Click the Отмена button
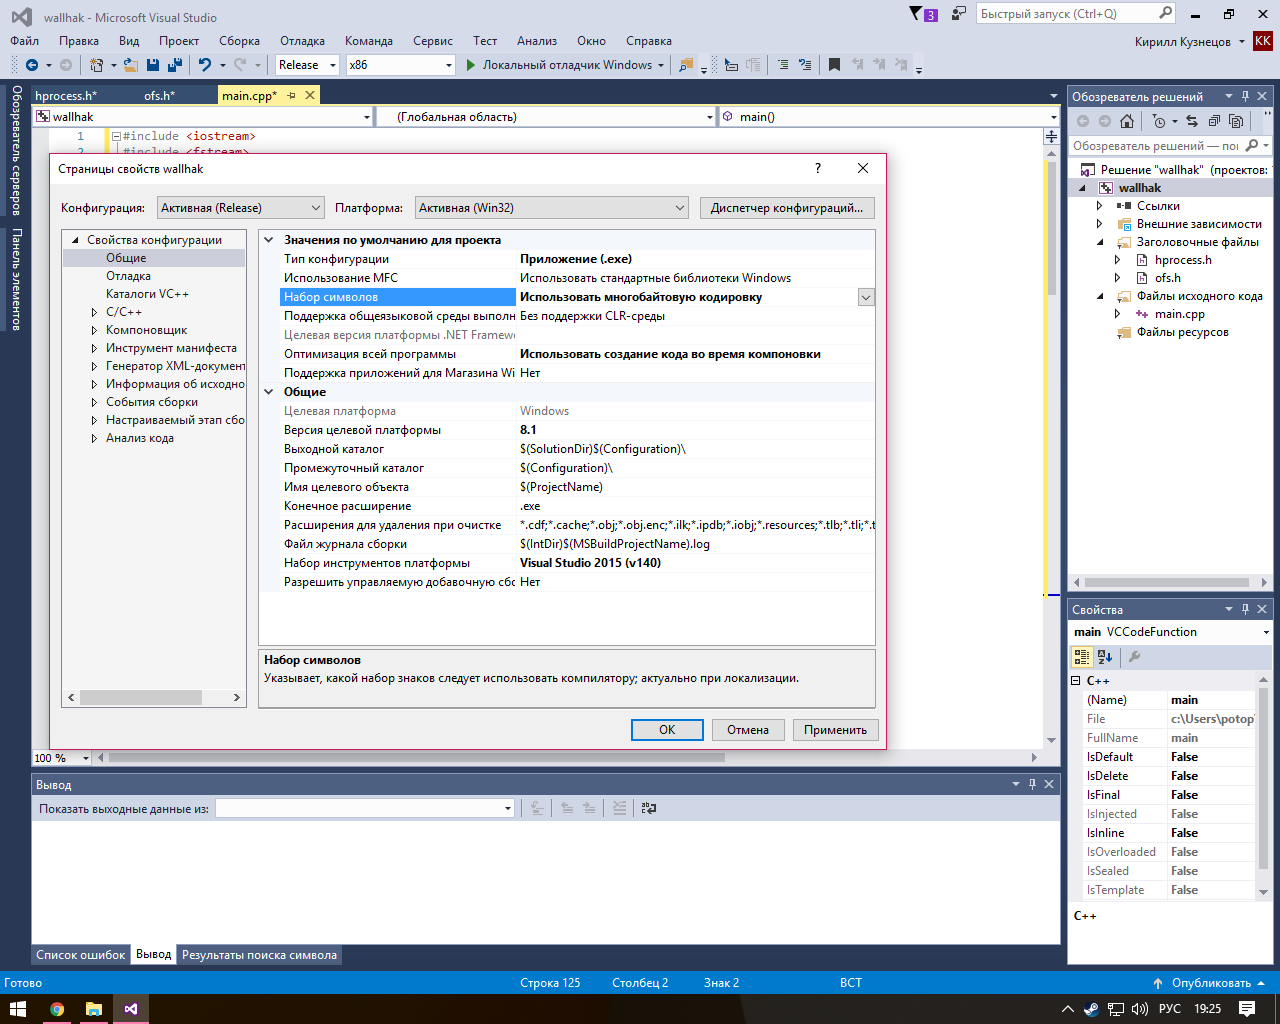The height and width of the screenshot is (1024, 1280). pyautogui.click(x=748, y=730)
